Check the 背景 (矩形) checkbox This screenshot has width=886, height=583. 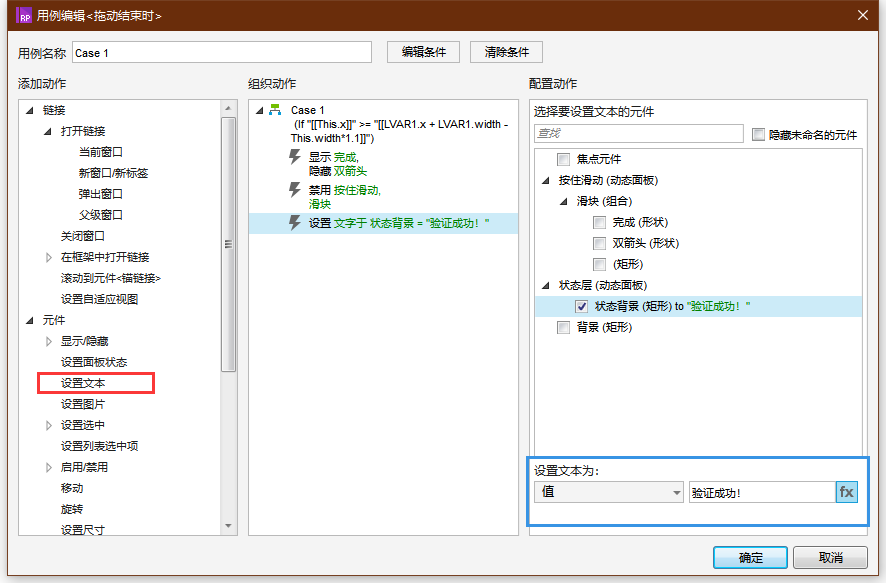pyautogui.click(x=563, y=328)
